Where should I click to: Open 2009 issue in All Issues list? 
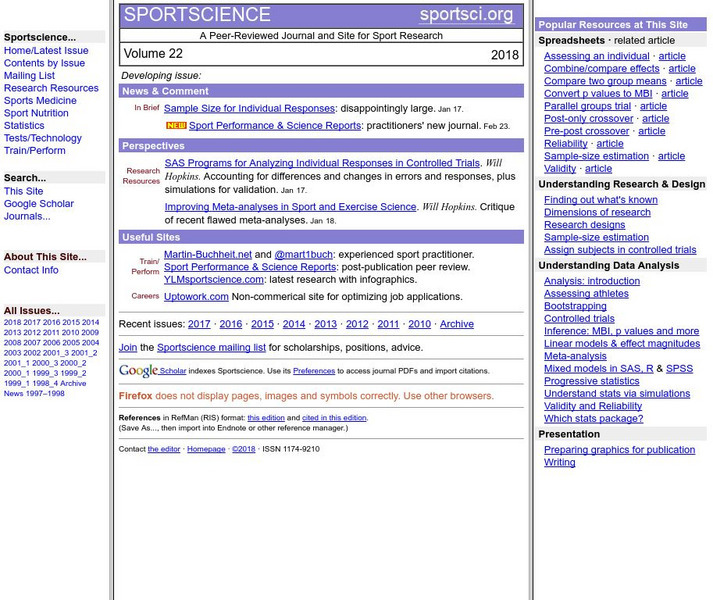click(x=90, y=333)
